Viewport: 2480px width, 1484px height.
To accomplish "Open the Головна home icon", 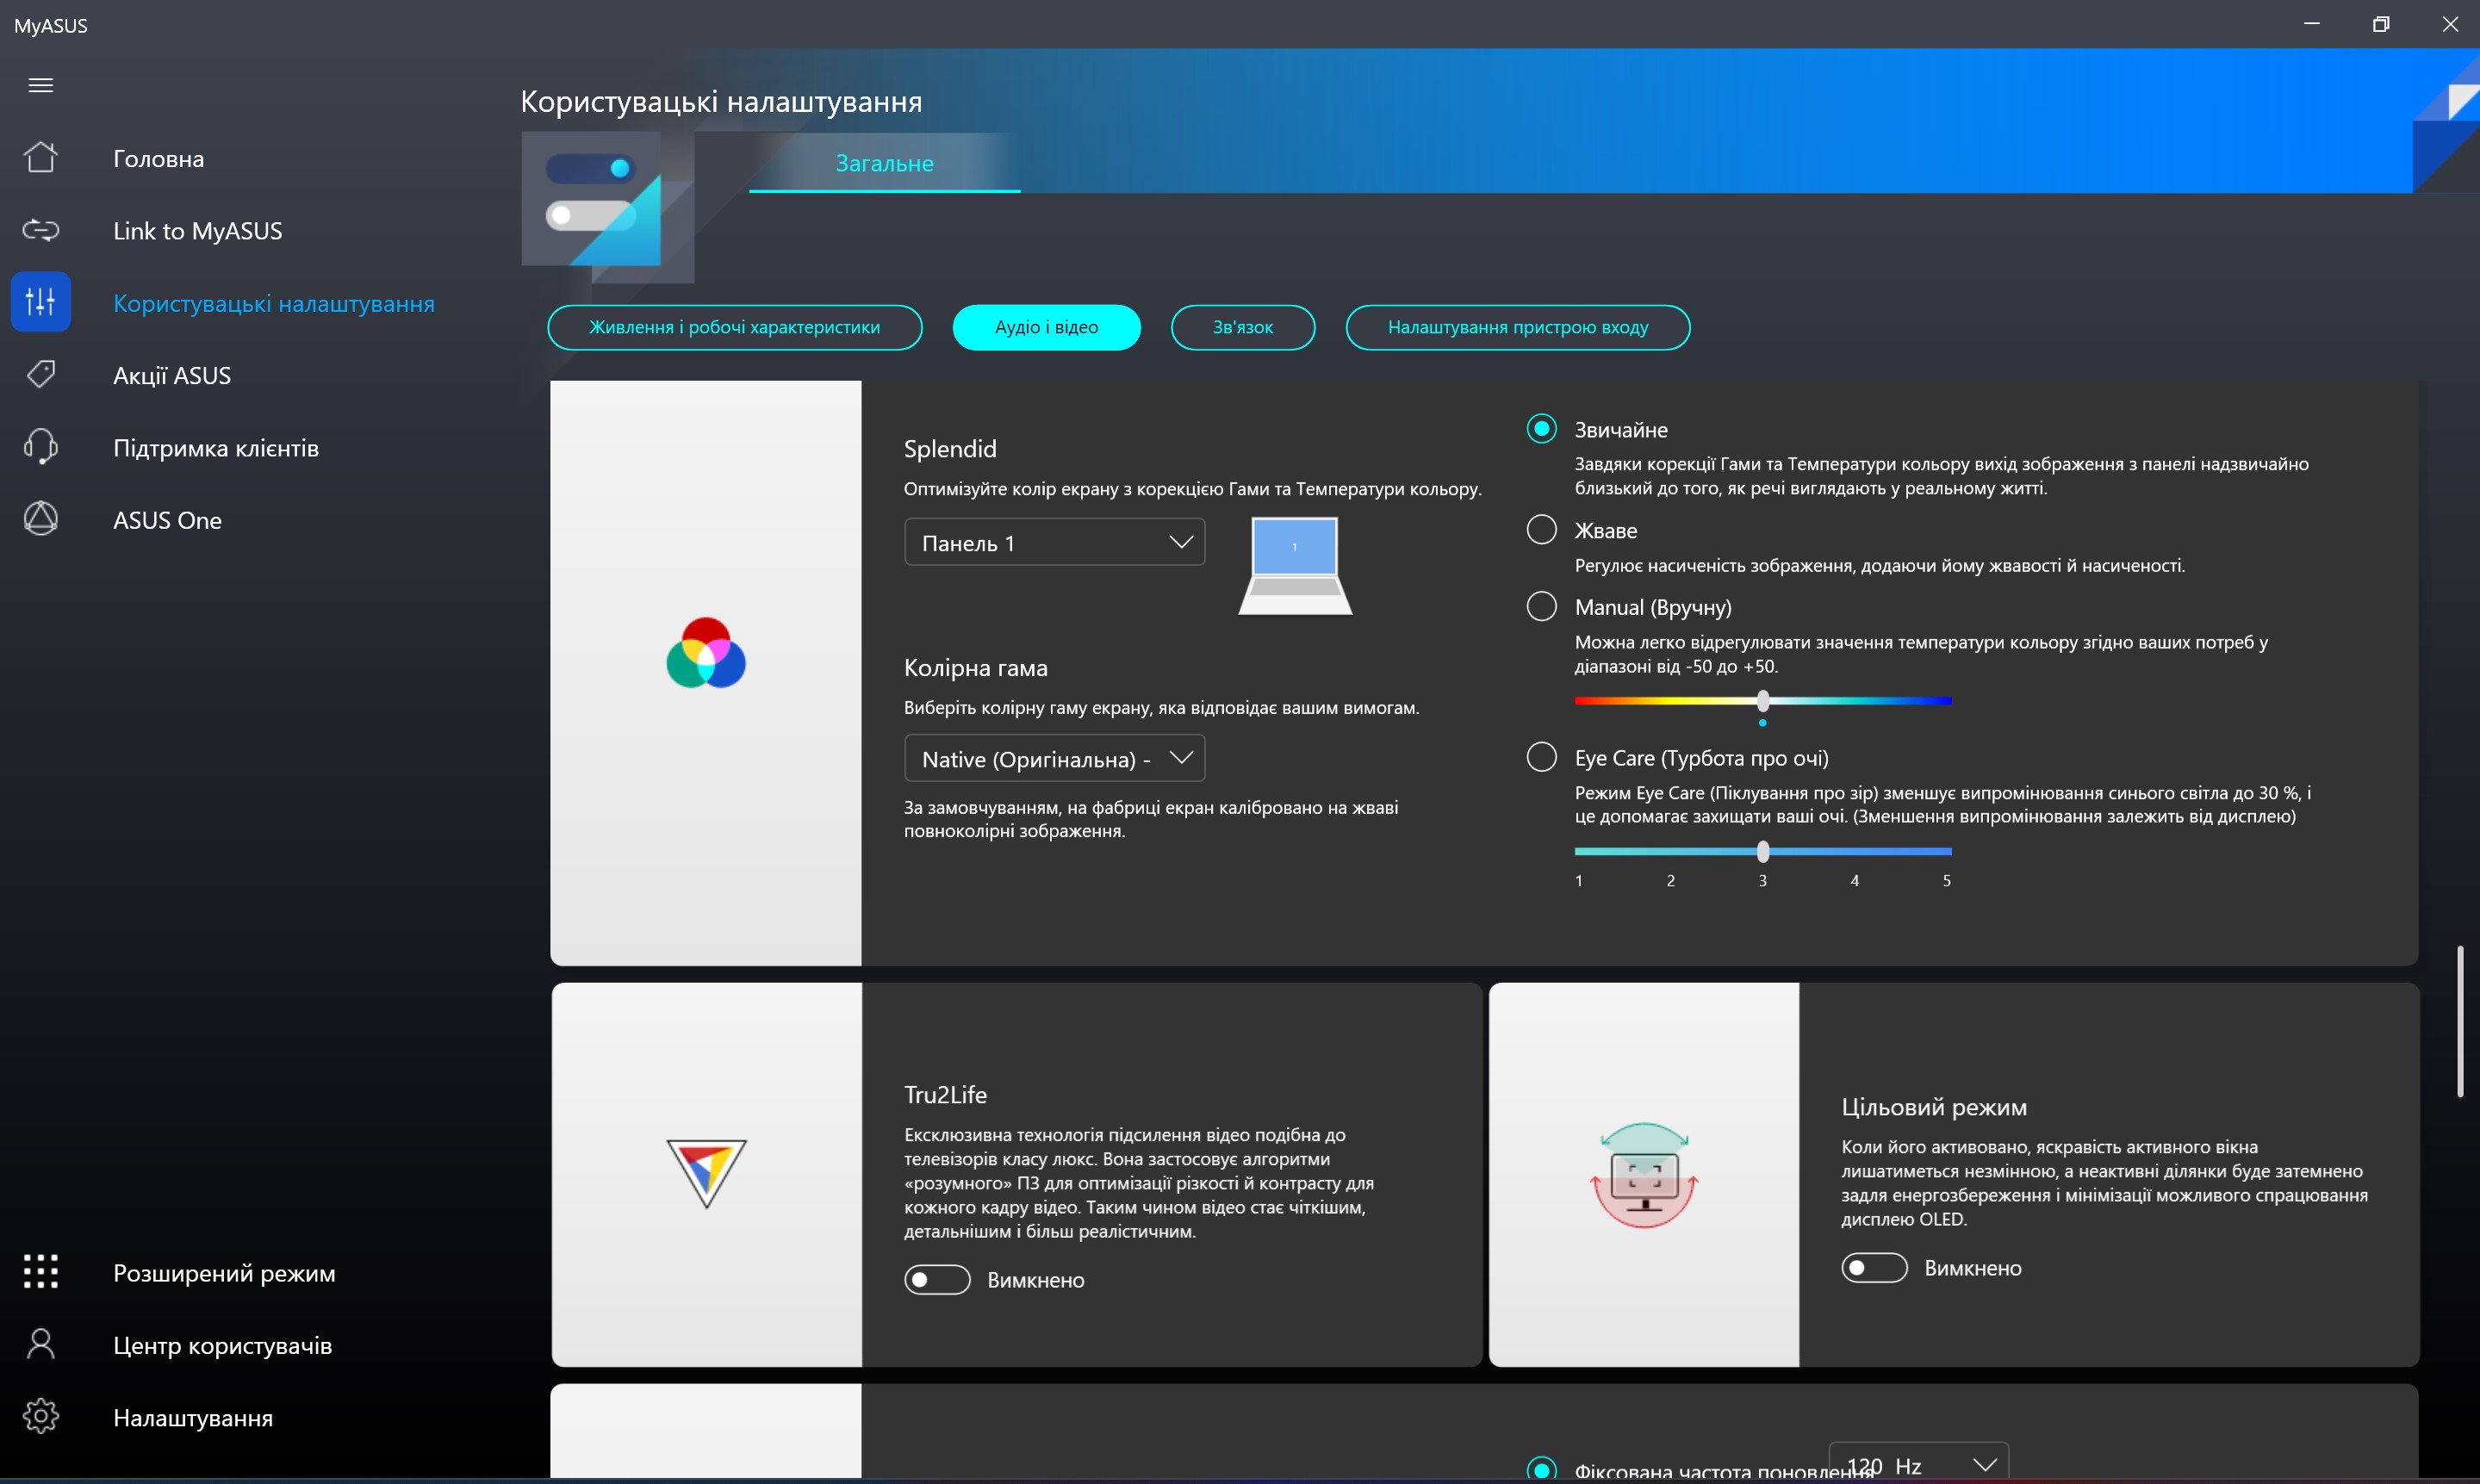I will [x=41, y=158].
